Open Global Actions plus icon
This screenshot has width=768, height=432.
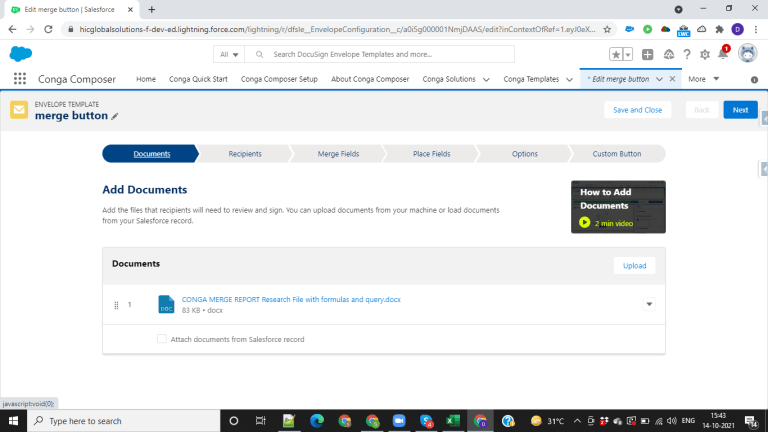coord(648,54)
